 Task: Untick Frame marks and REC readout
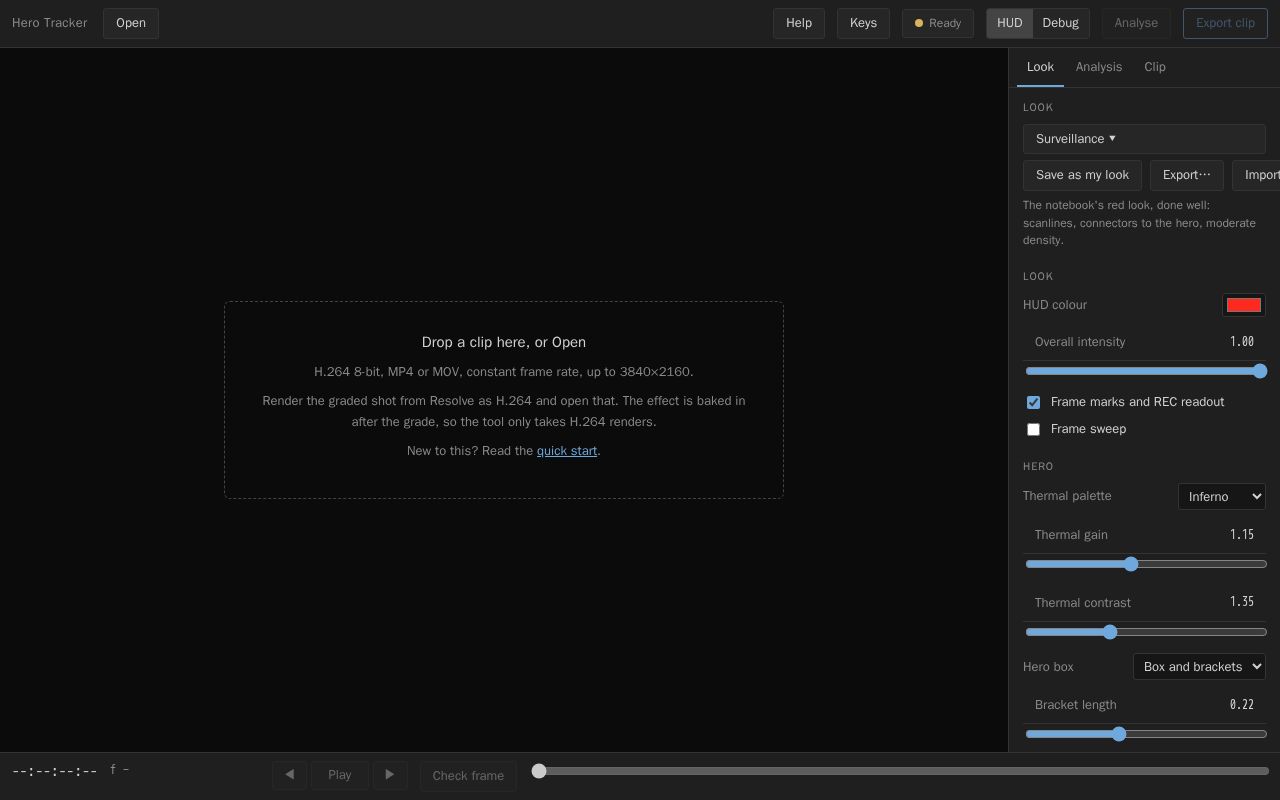pos(1033,402)
